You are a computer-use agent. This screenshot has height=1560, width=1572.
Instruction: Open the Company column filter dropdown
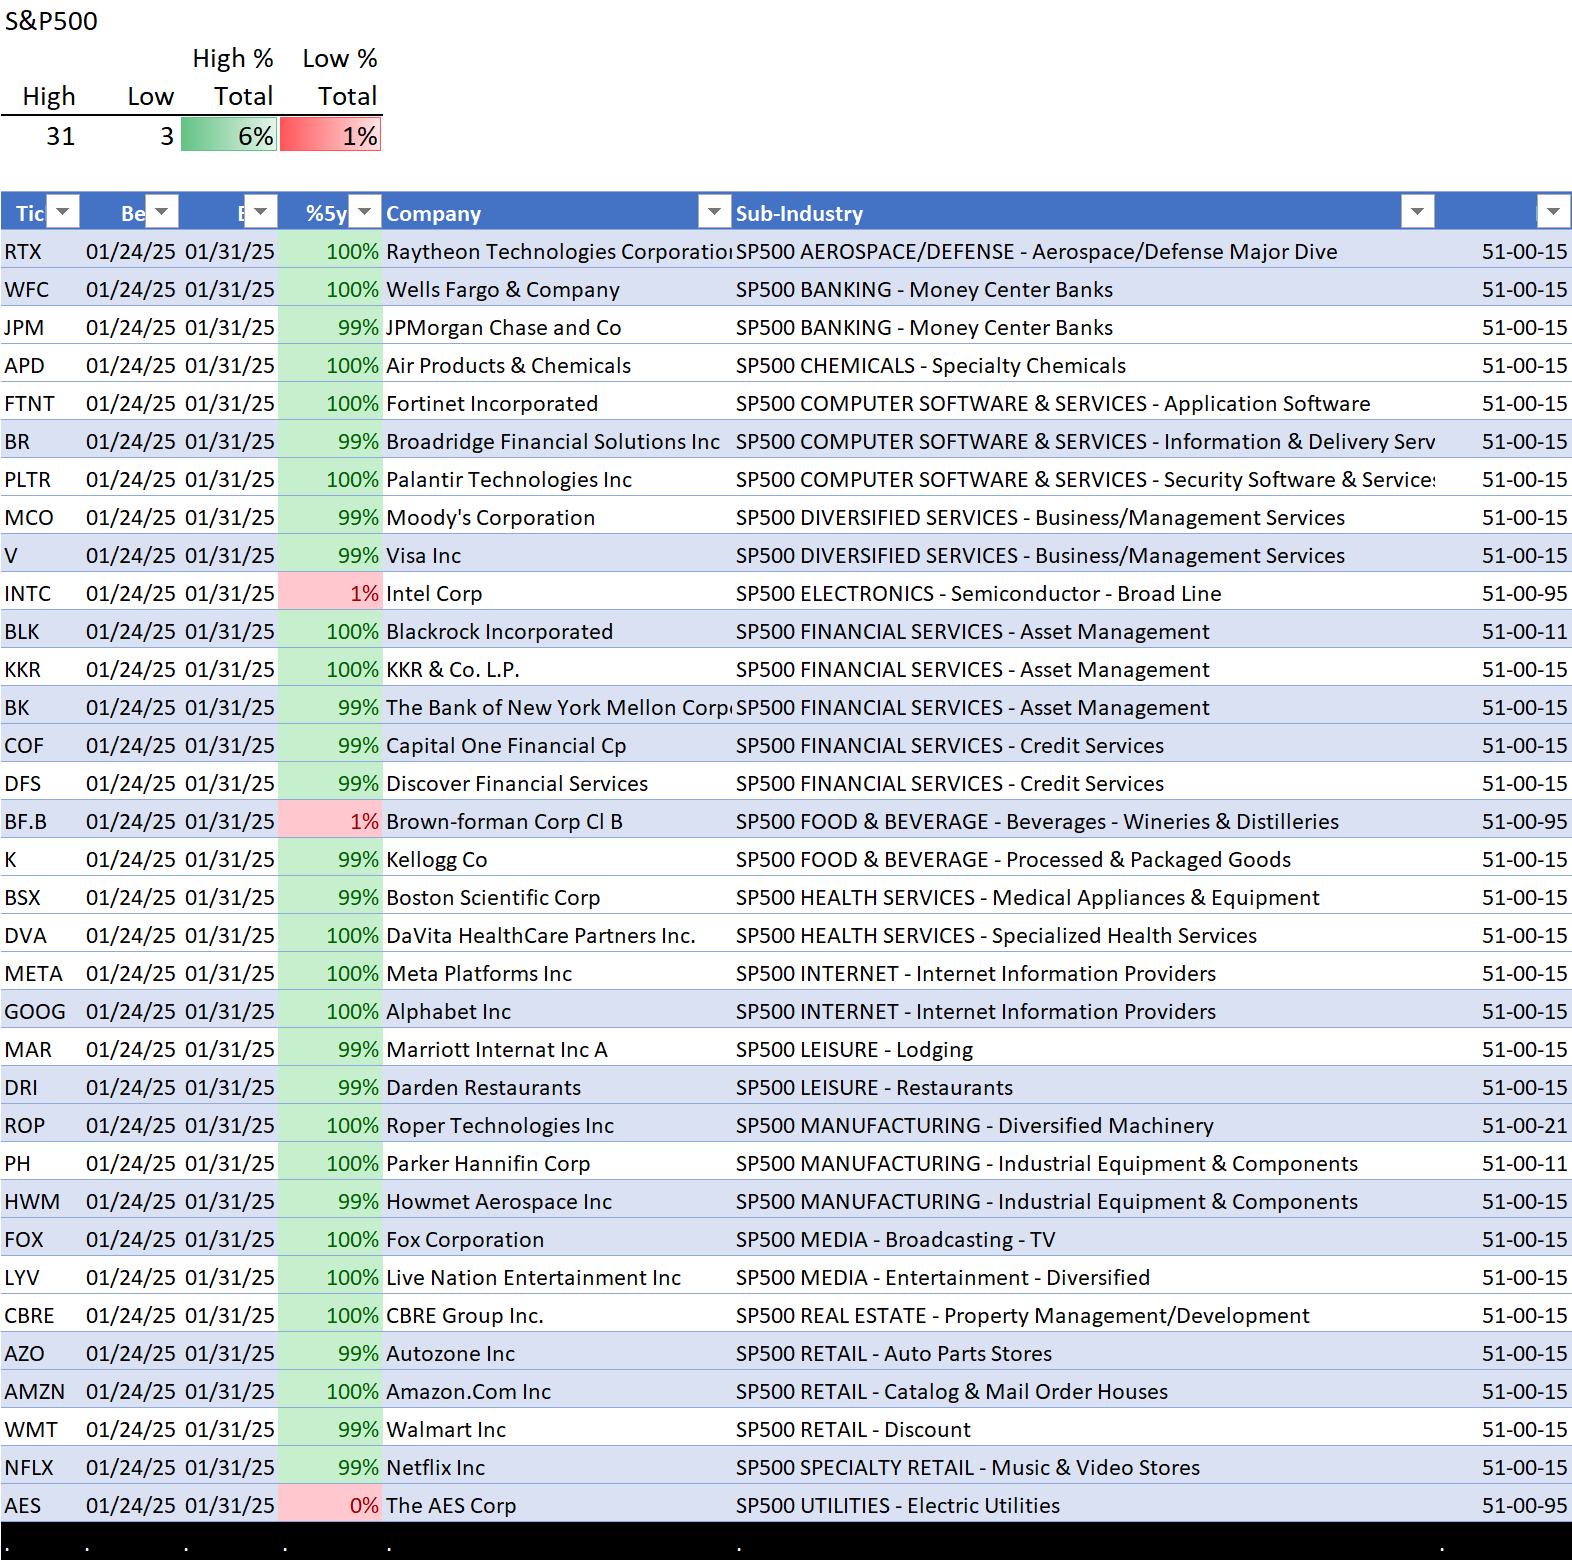(714, 212)
